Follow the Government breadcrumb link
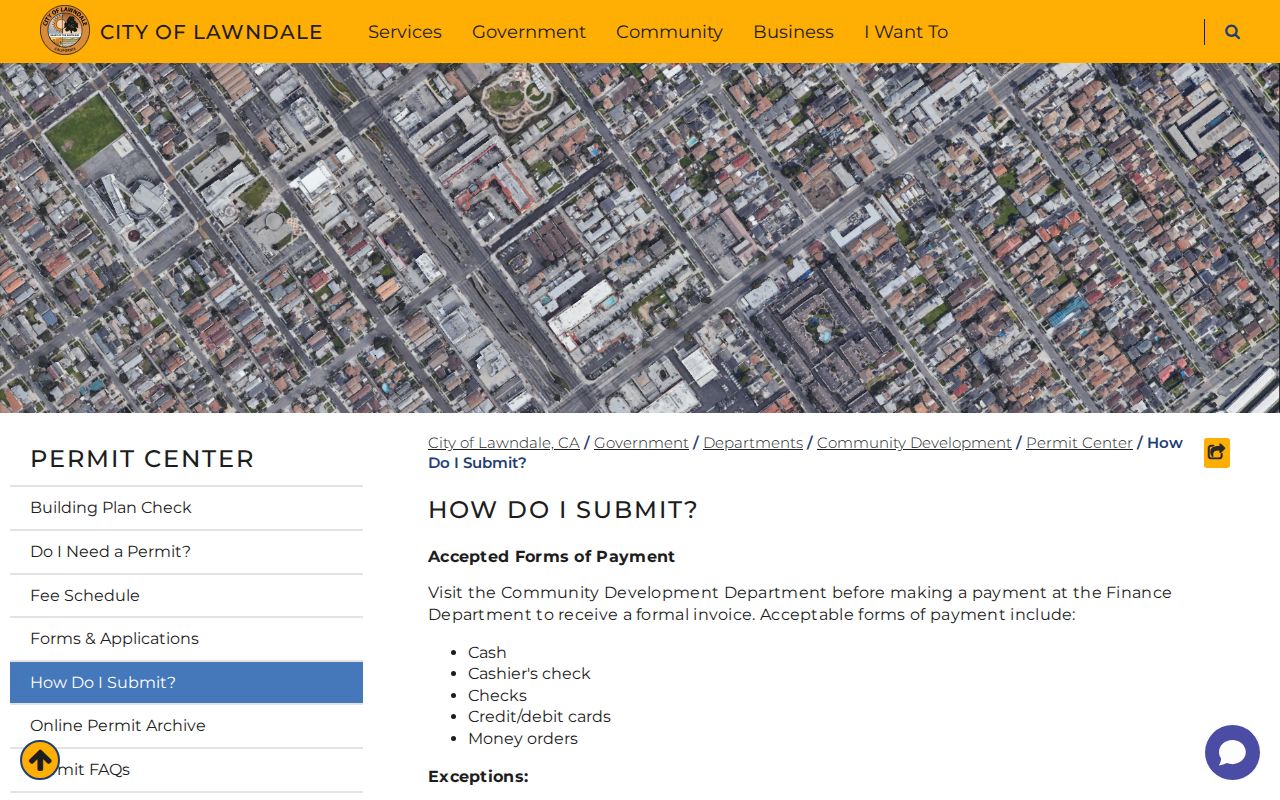This screenshot has height=800, width=1280. pyautogui.click(x=641, y=443)
